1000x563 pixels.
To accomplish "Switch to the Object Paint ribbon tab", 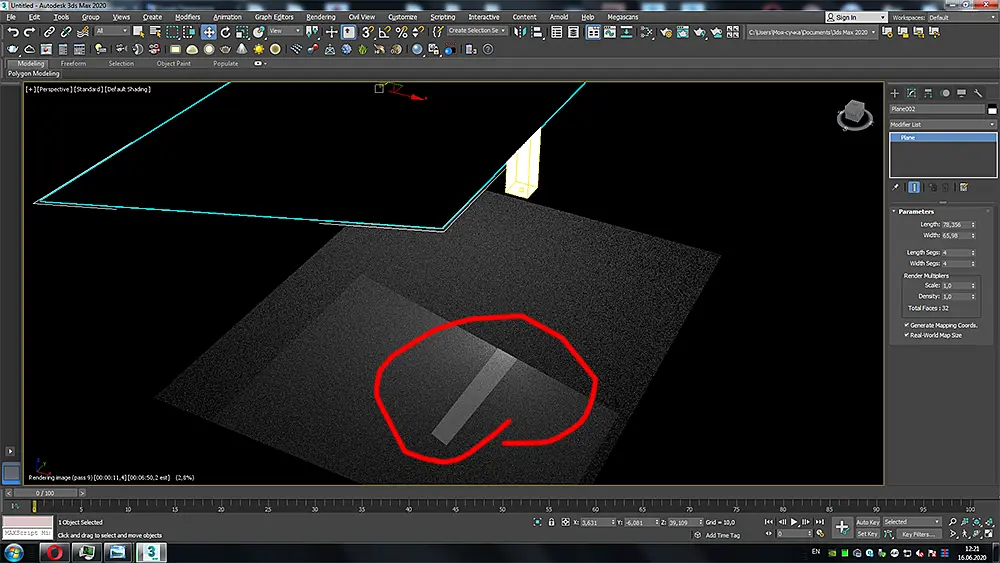I will pyautogui.click(x=173, y=64).
